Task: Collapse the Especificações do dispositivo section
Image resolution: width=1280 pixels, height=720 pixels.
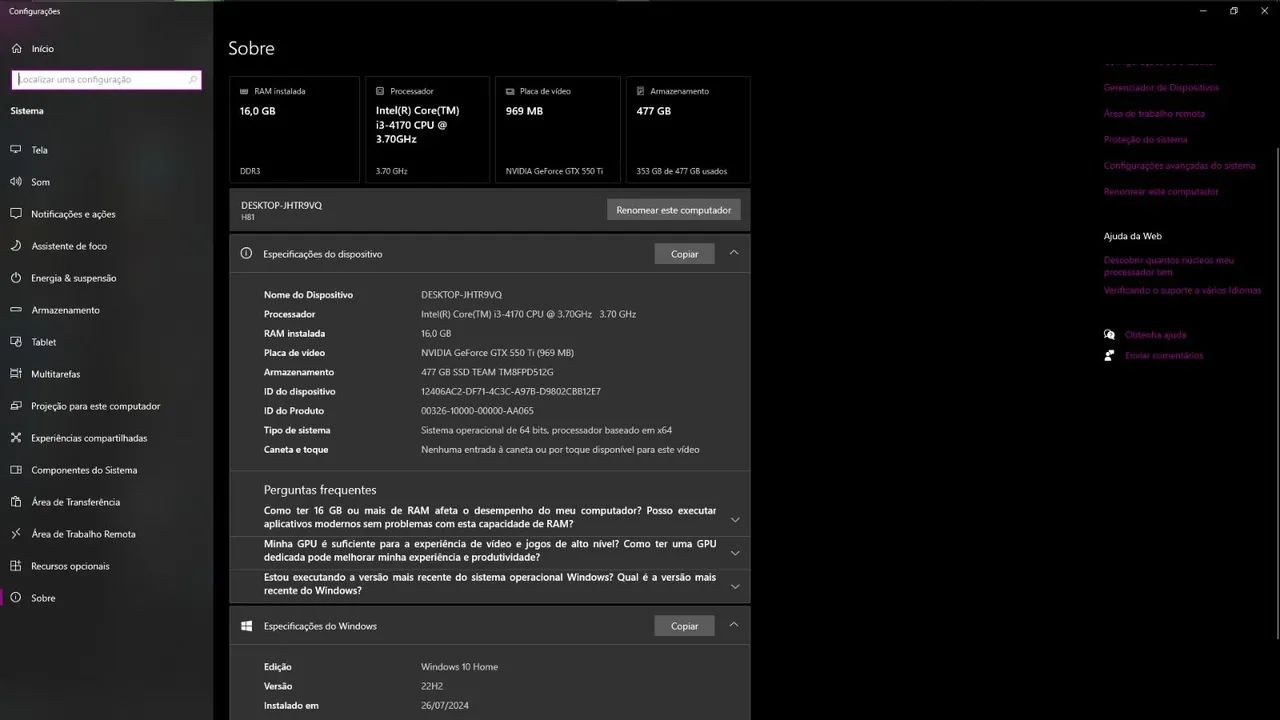Action: [x=734, y=253]
